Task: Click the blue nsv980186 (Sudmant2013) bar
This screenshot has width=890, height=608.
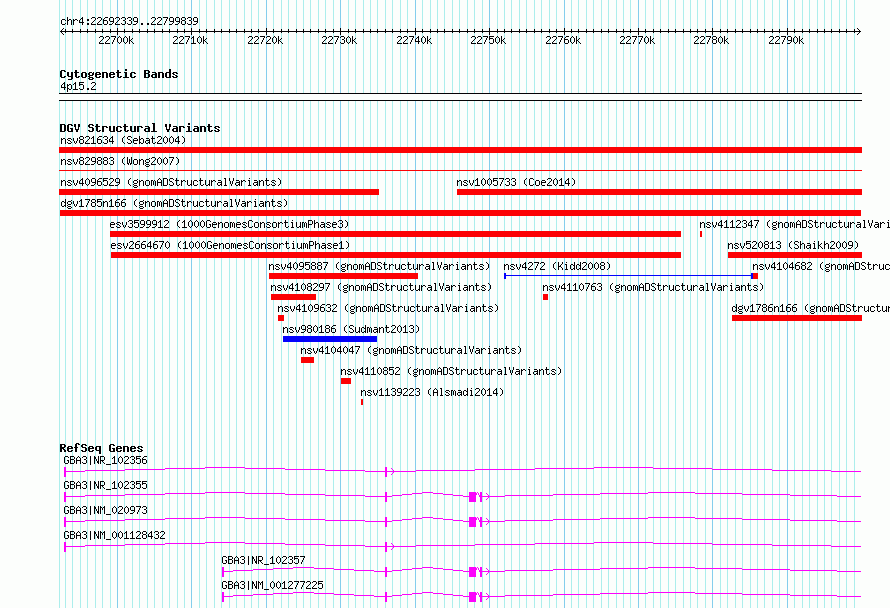Action: (330, 339)
